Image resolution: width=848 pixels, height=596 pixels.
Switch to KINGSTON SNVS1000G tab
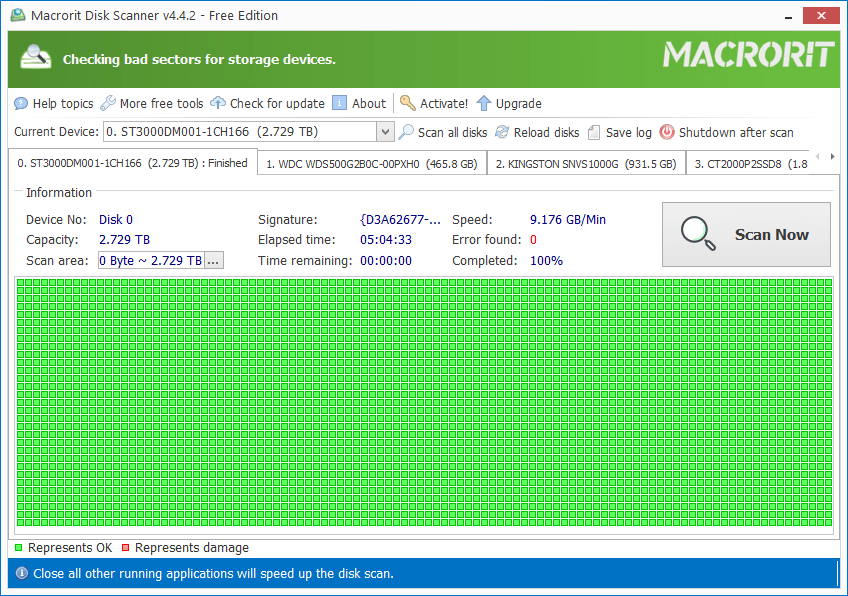[586, 164]
